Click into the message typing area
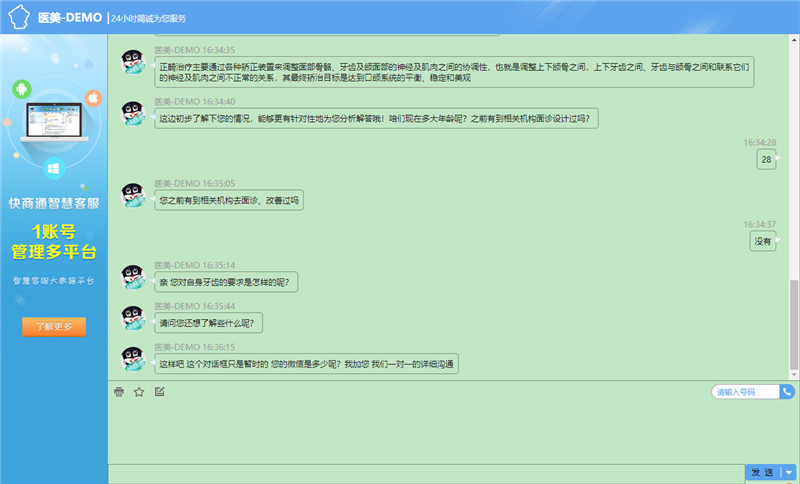Screen dimensions: 800x484 (x=430, y=430)
